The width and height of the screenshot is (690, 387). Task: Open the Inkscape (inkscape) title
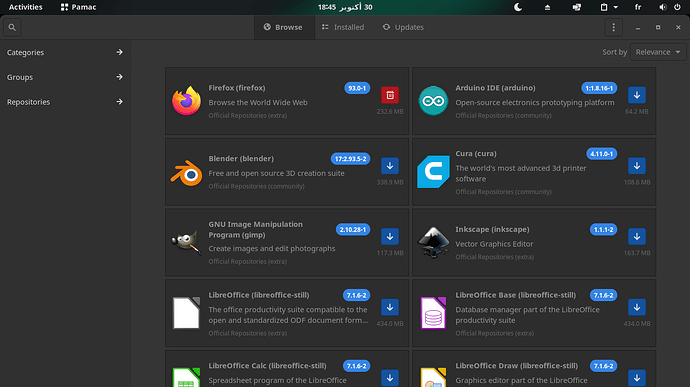(x=492, y=229)
